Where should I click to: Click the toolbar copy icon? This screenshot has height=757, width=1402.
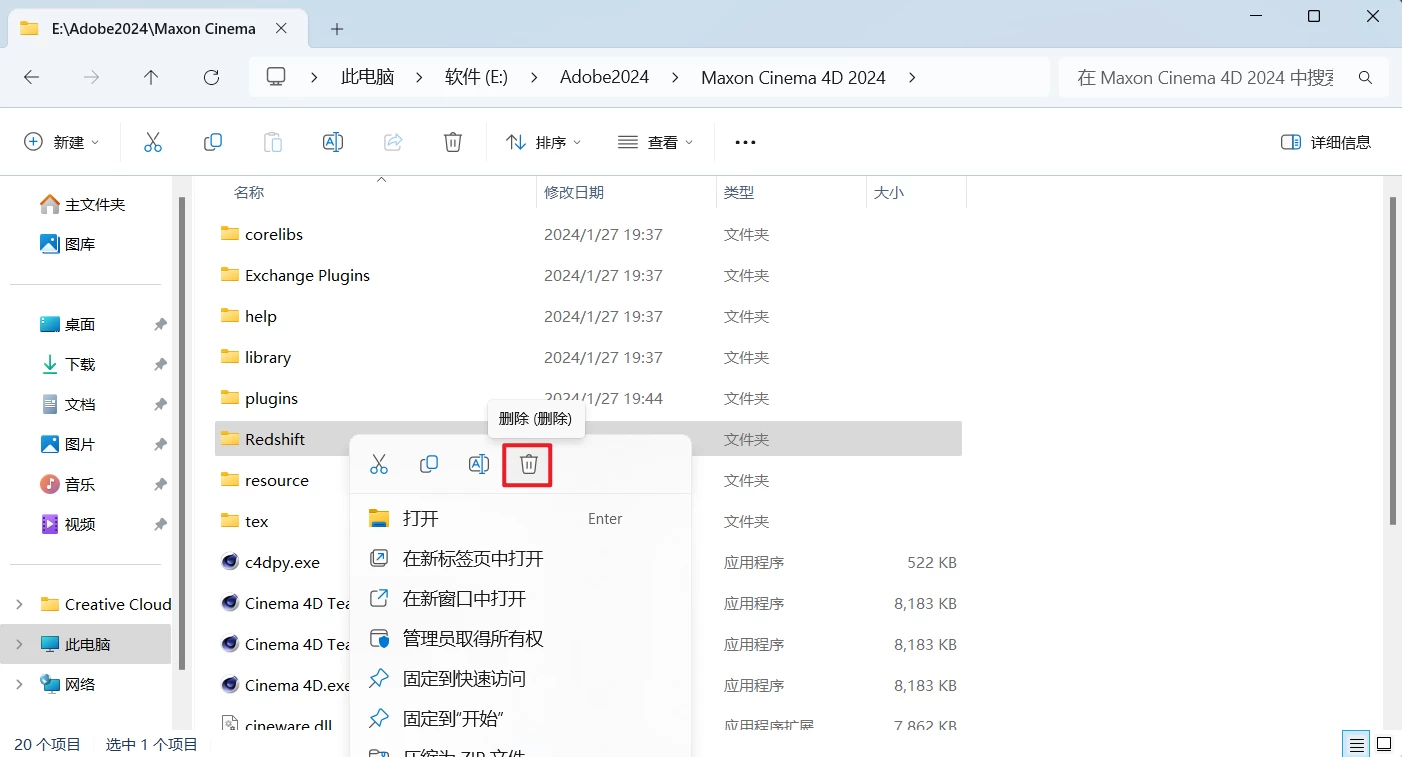[213, 142]
